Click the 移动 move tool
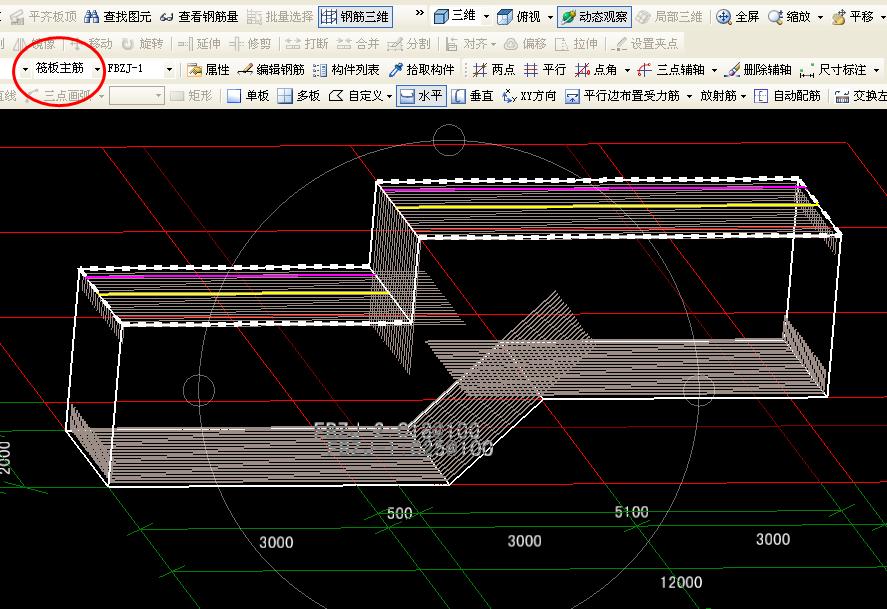Screen dimensions: 887x609 (x=91, y=44)
